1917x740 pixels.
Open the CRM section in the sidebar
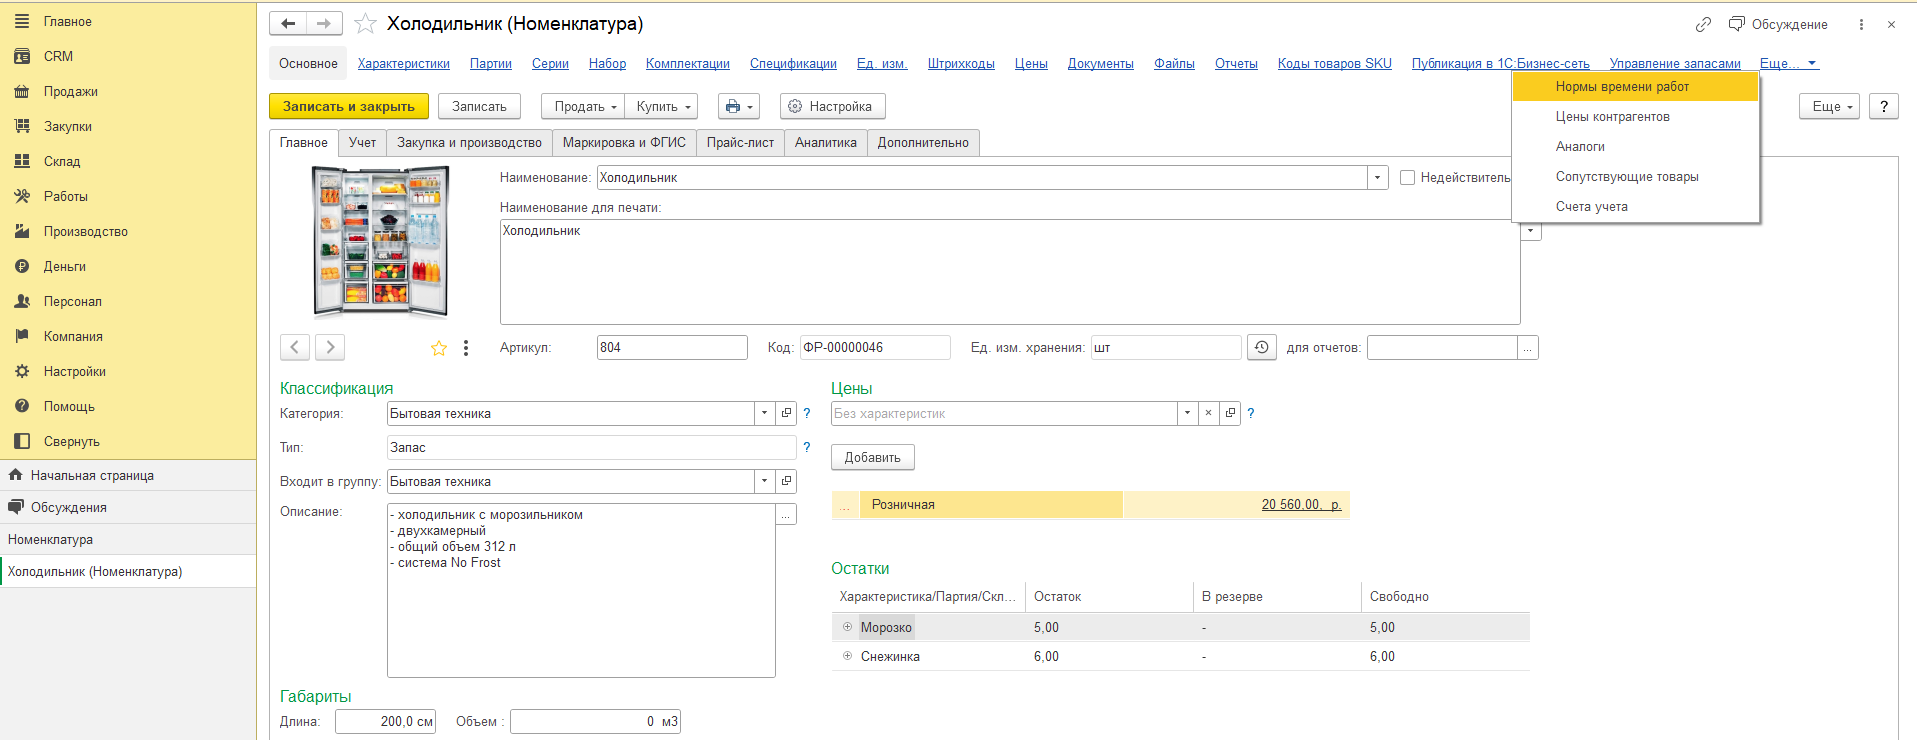pyautogui.click(x=58, y=56)
